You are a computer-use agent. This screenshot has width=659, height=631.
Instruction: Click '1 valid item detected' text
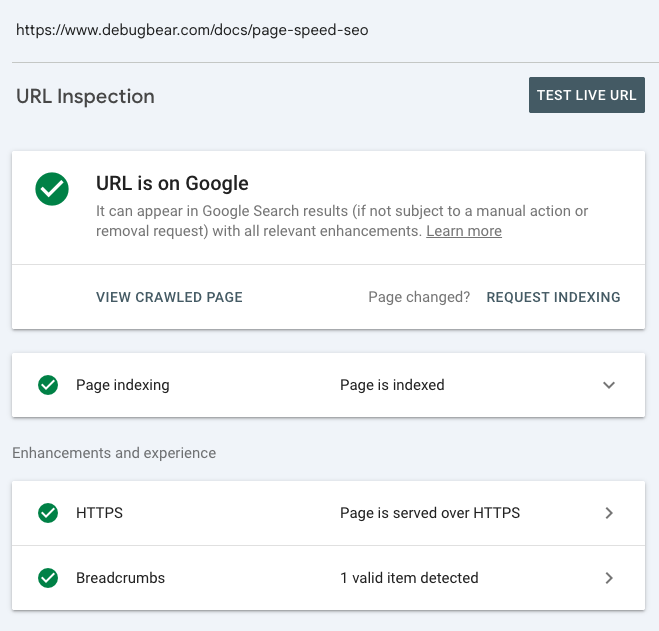(x=409, y=578)
